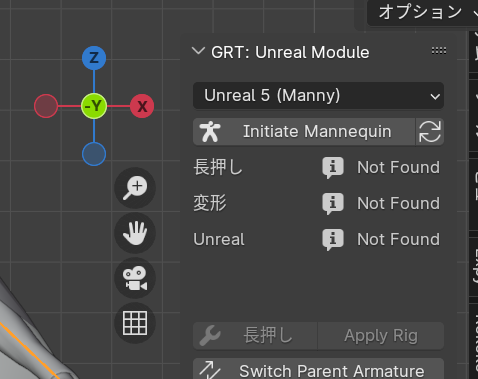Click the panel drag grip dots
Viewport: 478px width, 379px height.
[x=439, y=51]
